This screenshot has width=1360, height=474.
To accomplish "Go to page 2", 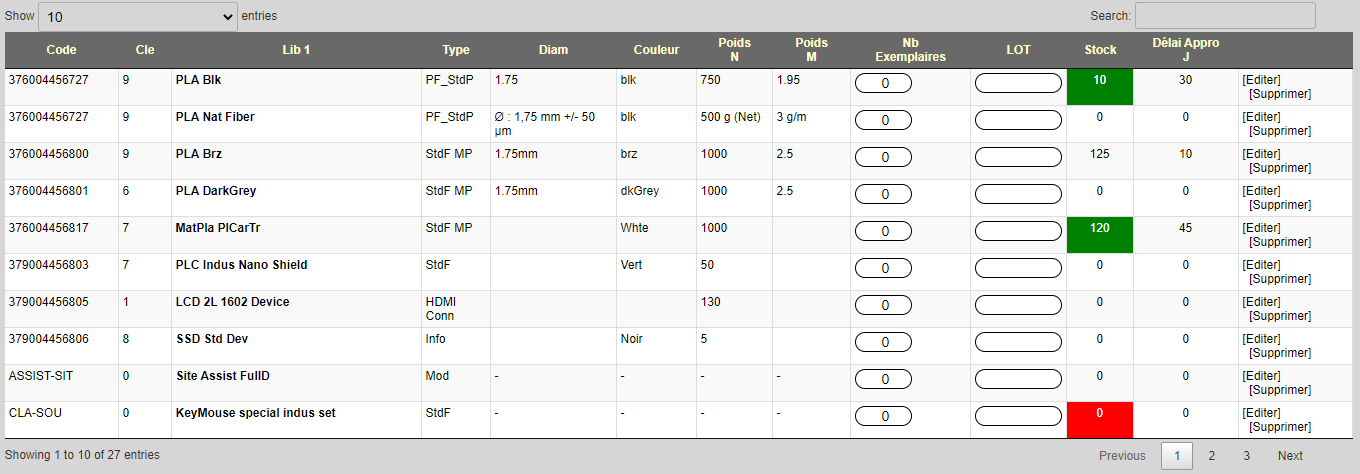I will [1211, 456].
